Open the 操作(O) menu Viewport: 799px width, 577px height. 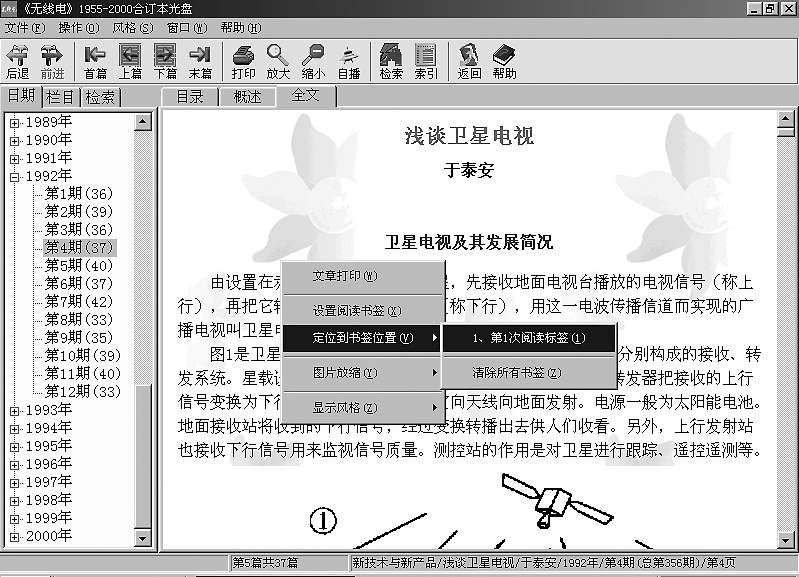[x=79, y=28]
